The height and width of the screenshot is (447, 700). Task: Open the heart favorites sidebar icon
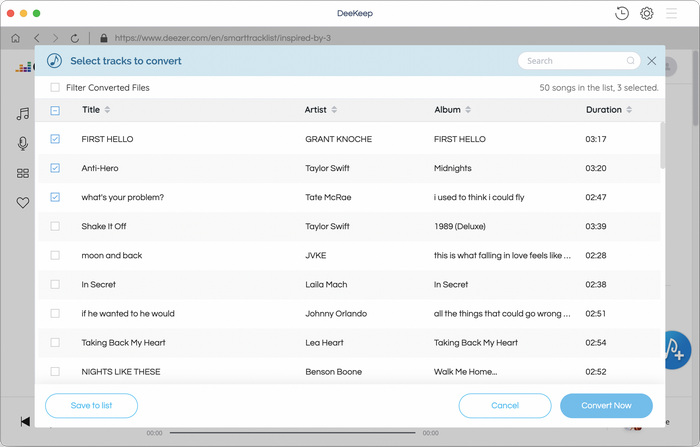coord(23,203)
